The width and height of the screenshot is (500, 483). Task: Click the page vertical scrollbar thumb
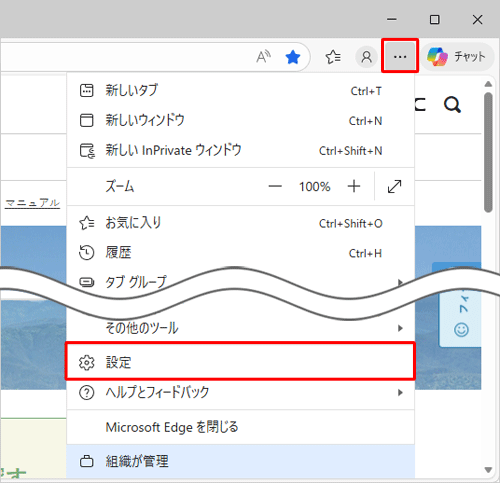coord(488,152)
